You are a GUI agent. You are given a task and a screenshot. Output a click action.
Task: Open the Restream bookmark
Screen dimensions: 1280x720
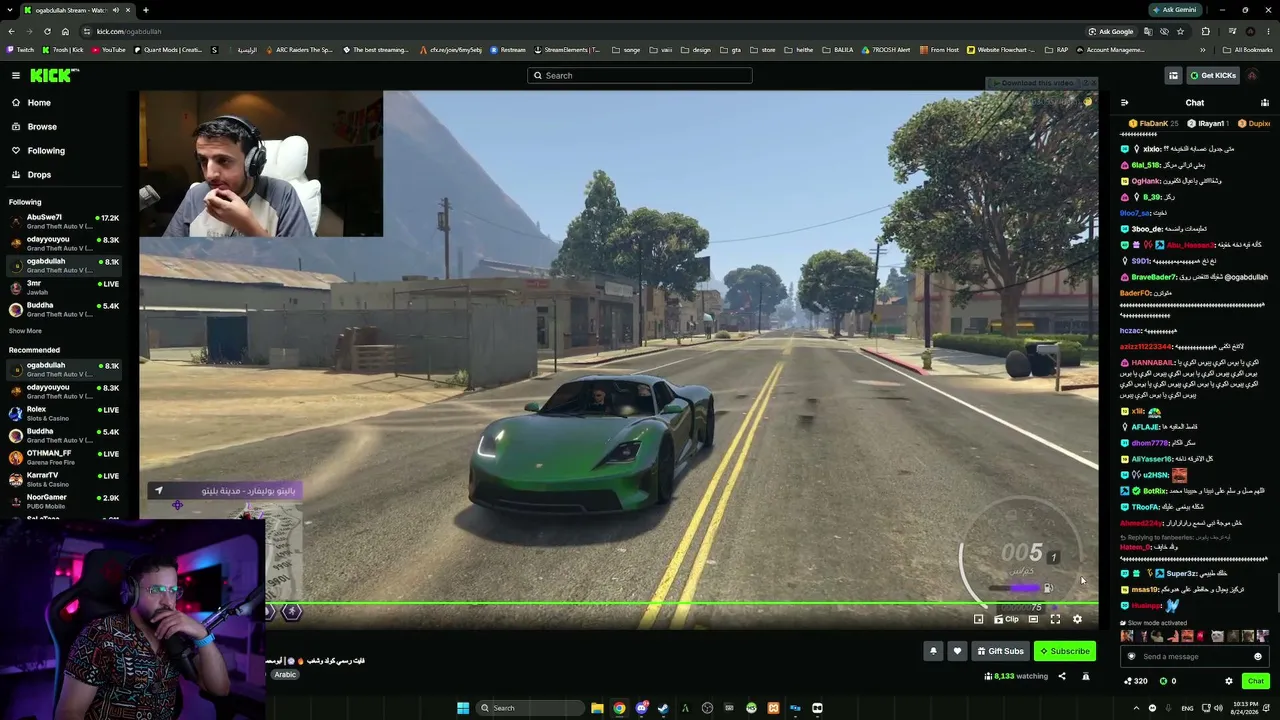click(508, 49)
